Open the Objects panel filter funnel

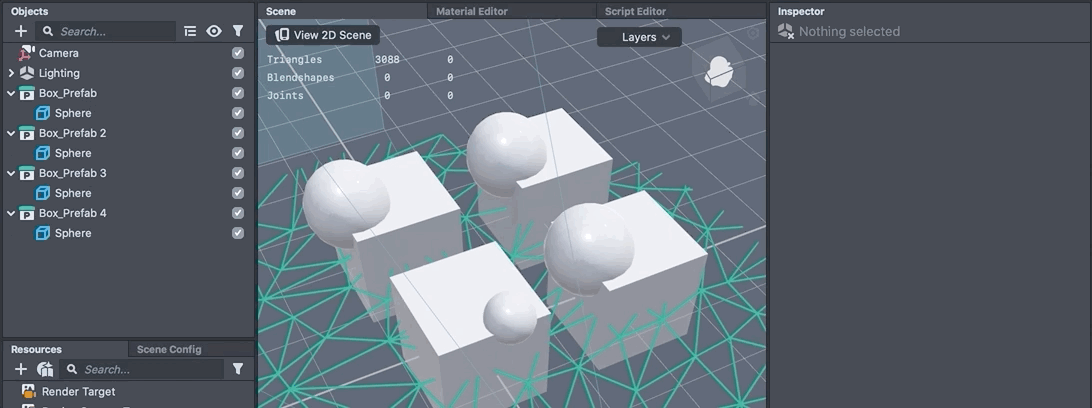coord(238,31)
